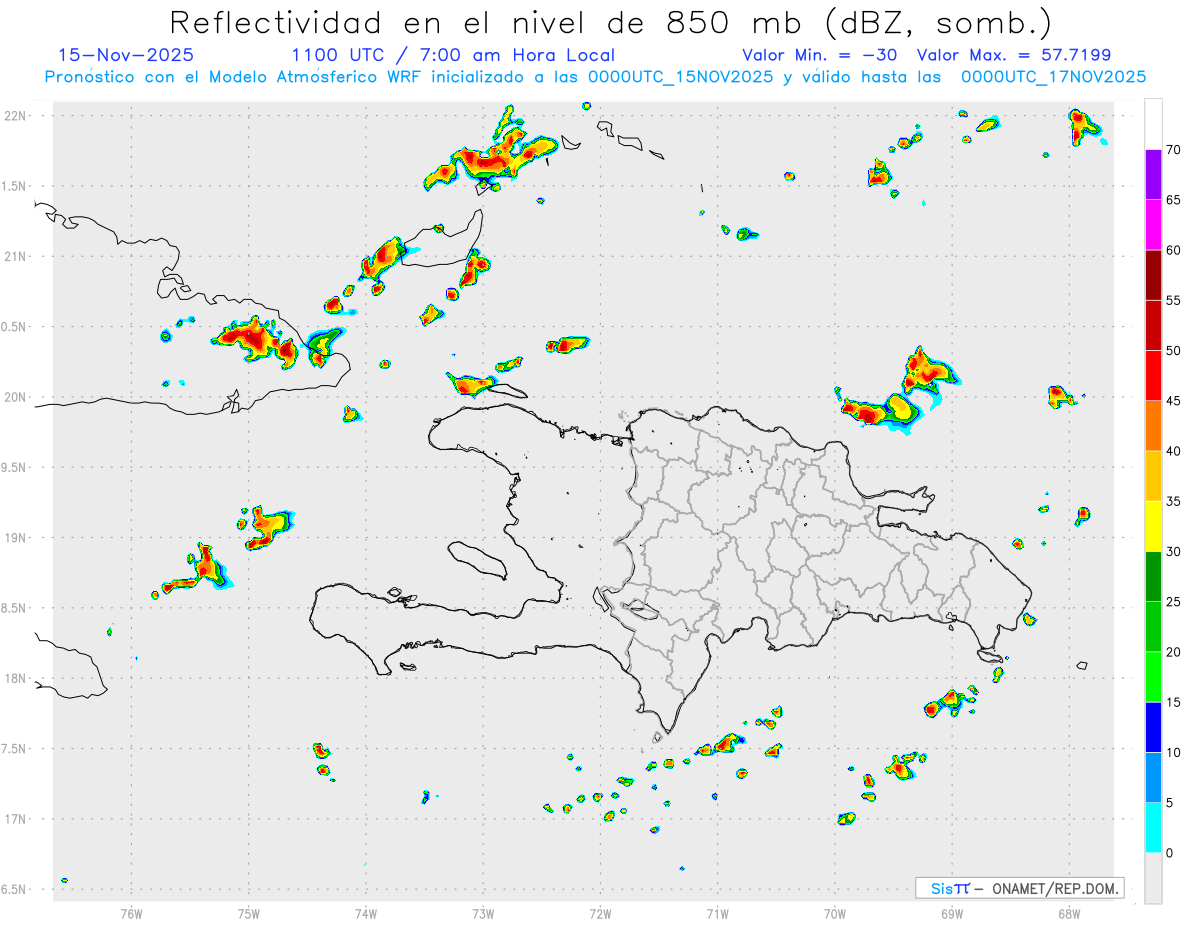The height and width of the screenshot is (927, 1200).
Task: Click the 'Valor Min. = -30' text
Action: click(819, 55)
